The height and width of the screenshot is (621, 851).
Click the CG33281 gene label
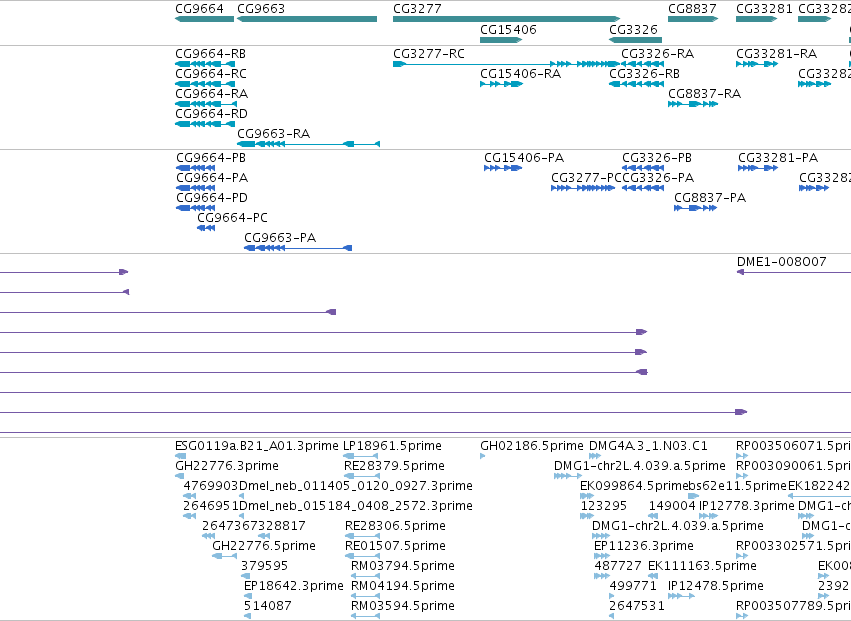(764, 9)
